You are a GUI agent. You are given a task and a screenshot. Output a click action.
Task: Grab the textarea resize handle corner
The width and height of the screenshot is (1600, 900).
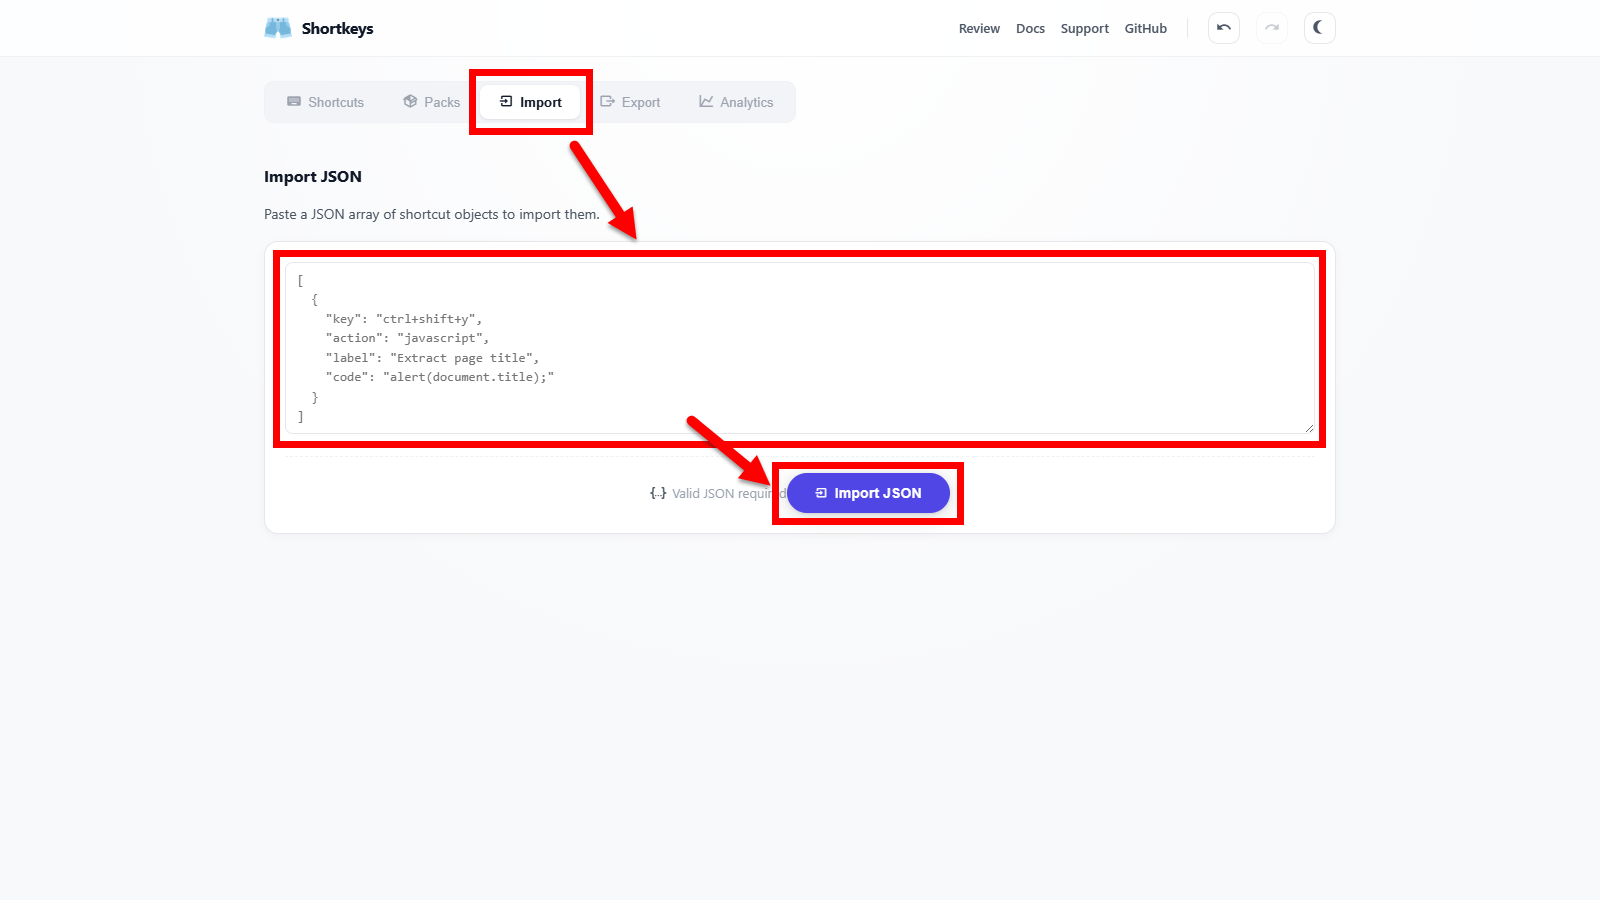click(x=1309, y=428)
